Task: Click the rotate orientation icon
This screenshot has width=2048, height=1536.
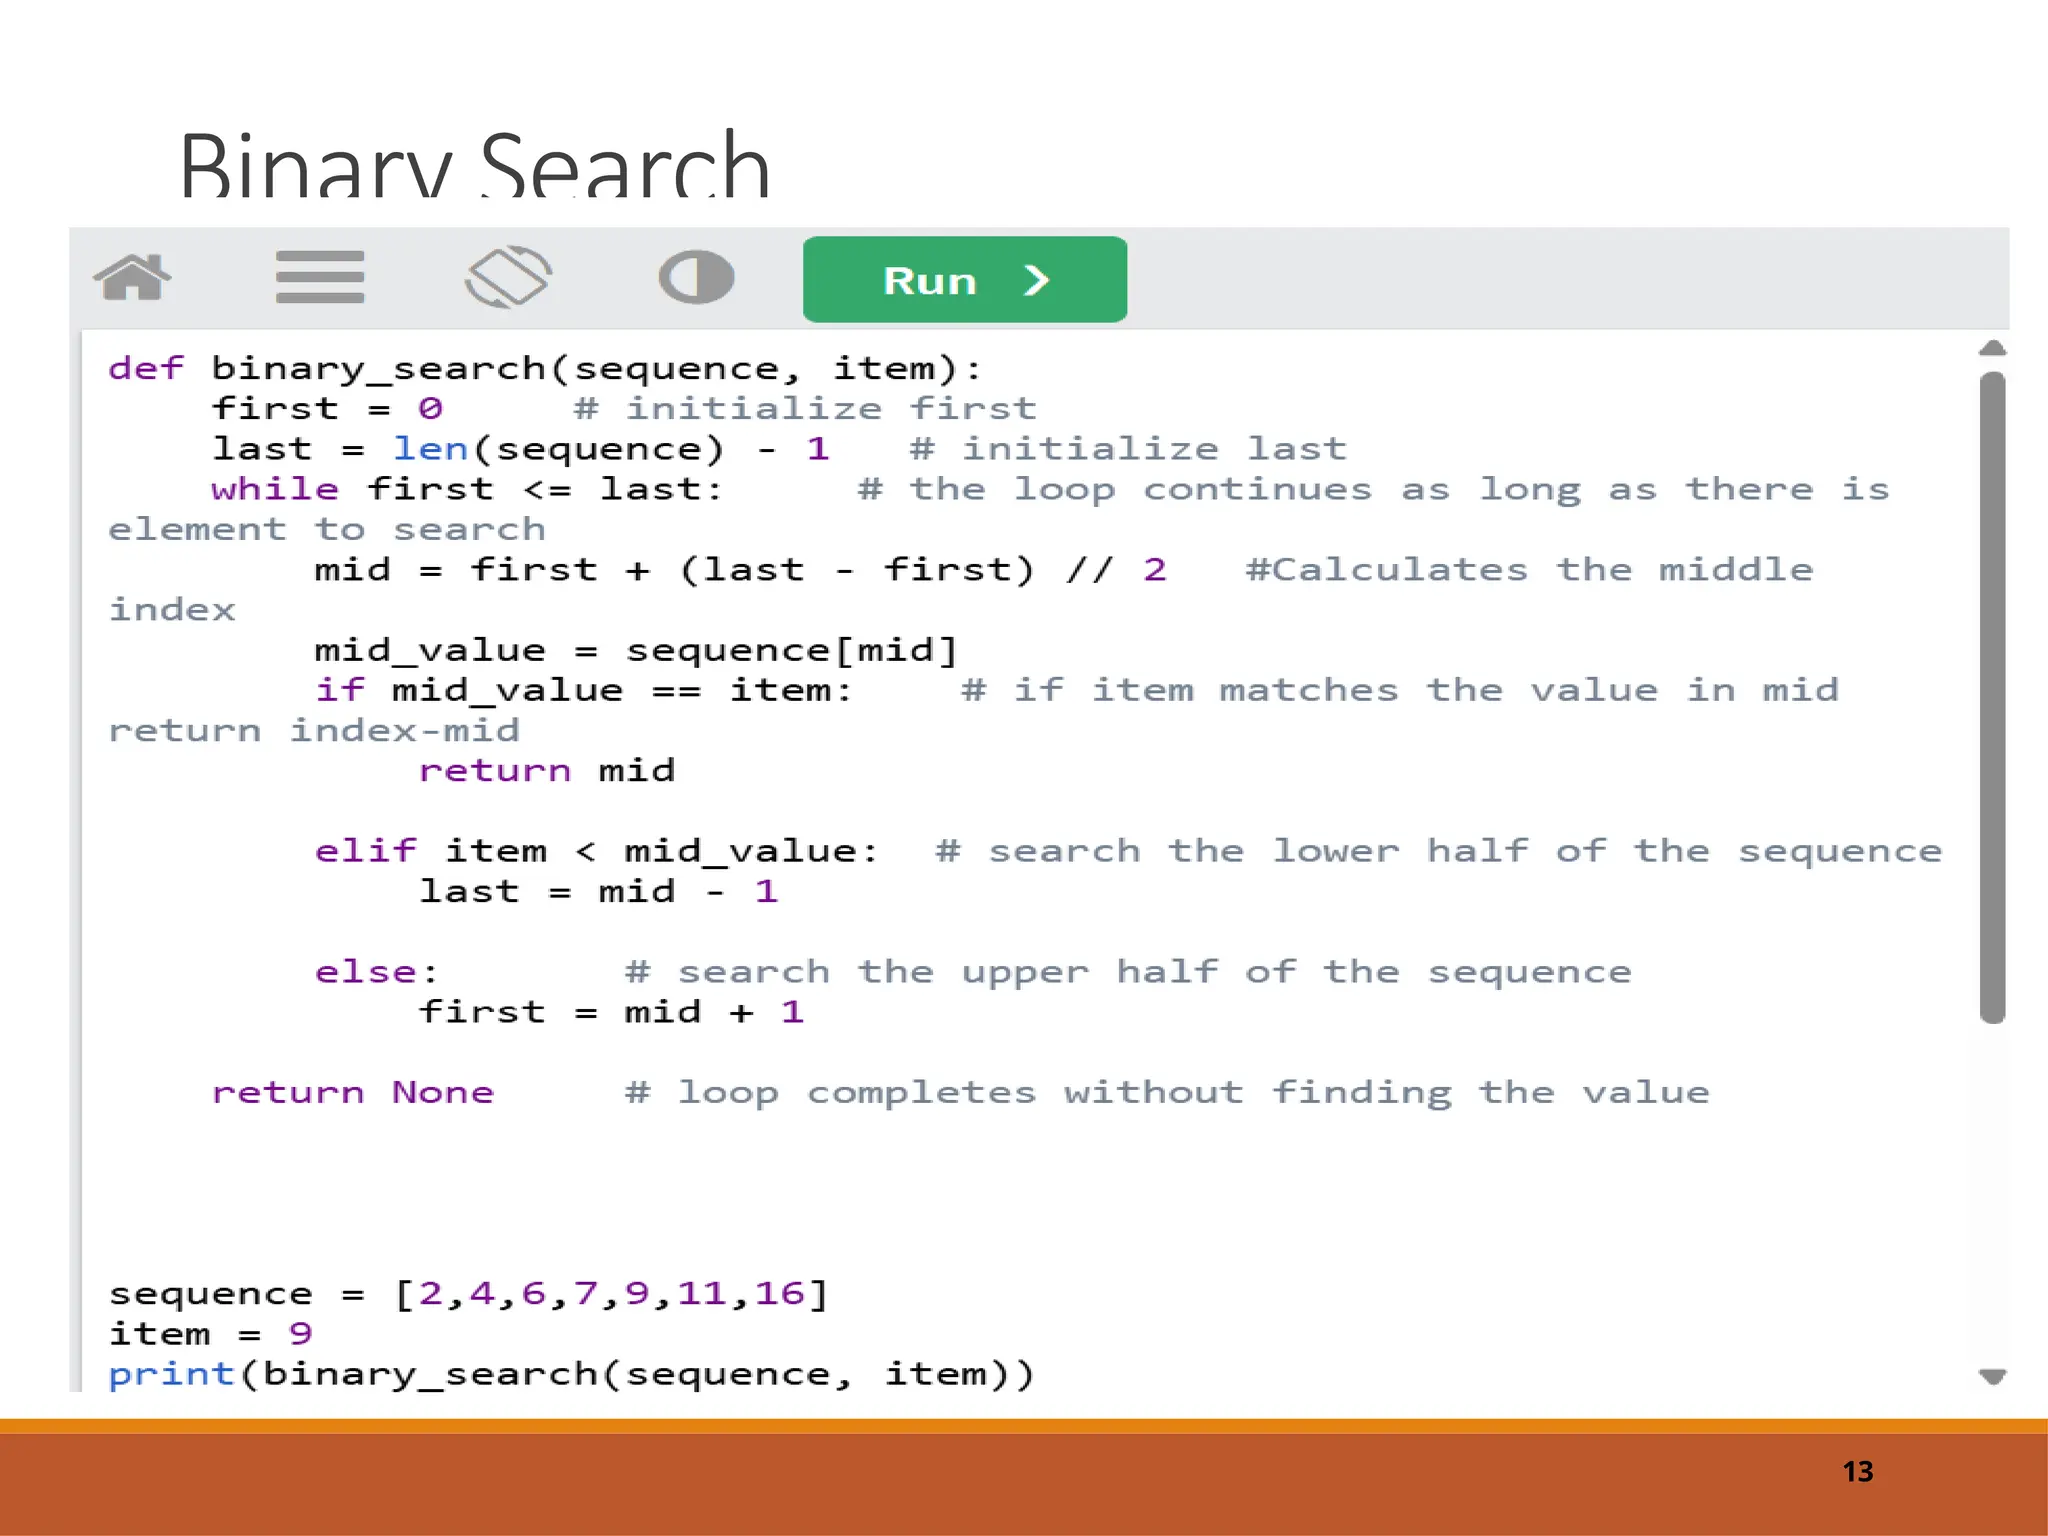Action: 508,277
